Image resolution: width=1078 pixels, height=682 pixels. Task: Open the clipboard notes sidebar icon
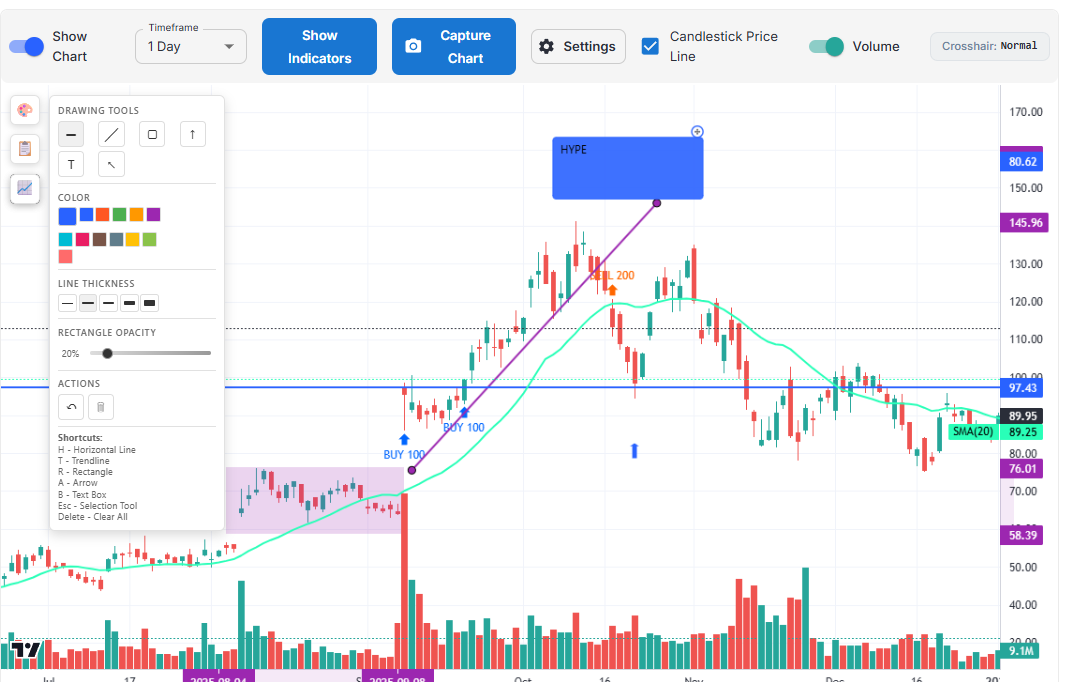click(x=25, y=149)
